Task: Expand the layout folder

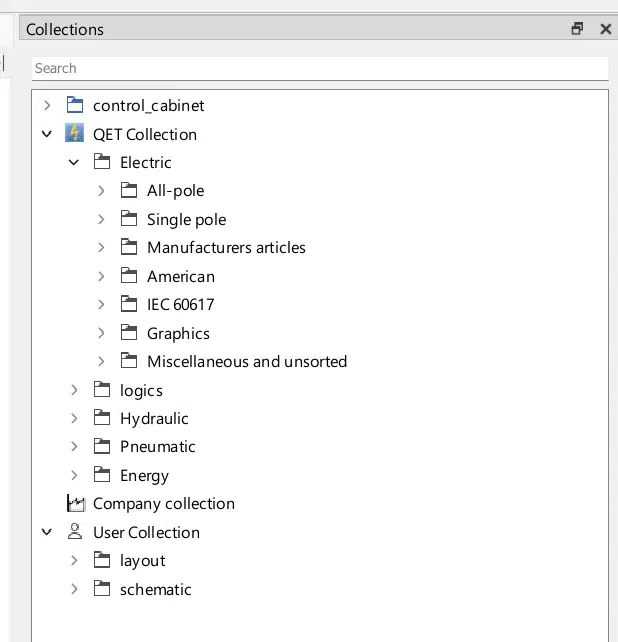Action: tap(74, 560)
